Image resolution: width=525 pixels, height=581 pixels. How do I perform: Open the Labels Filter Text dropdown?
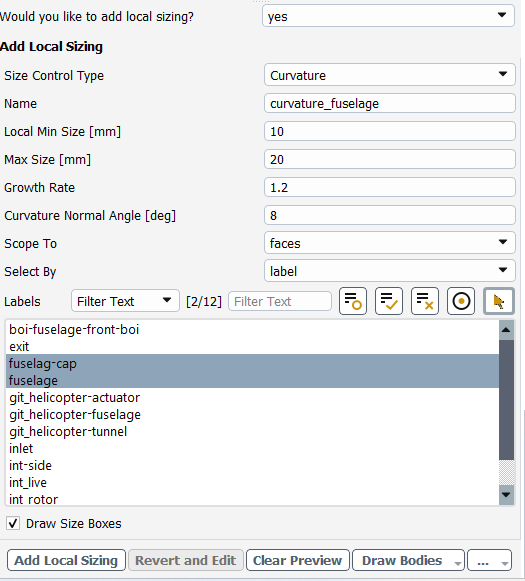point(125,301)
